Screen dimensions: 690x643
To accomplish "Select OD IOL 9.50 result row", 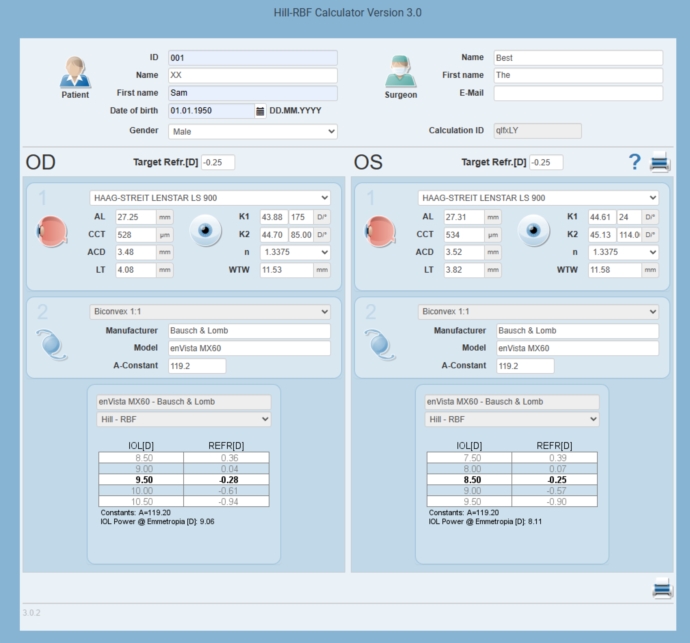I will (x=183, y=479).
